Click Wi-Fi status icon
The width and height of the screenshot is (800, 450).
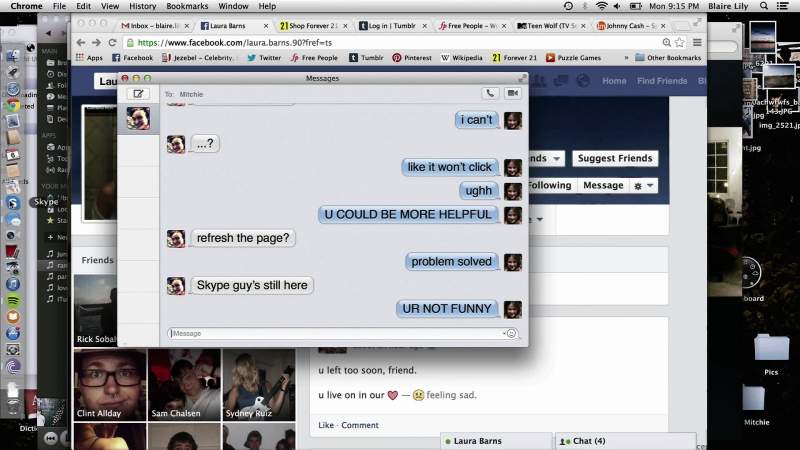tap(602, 6)
